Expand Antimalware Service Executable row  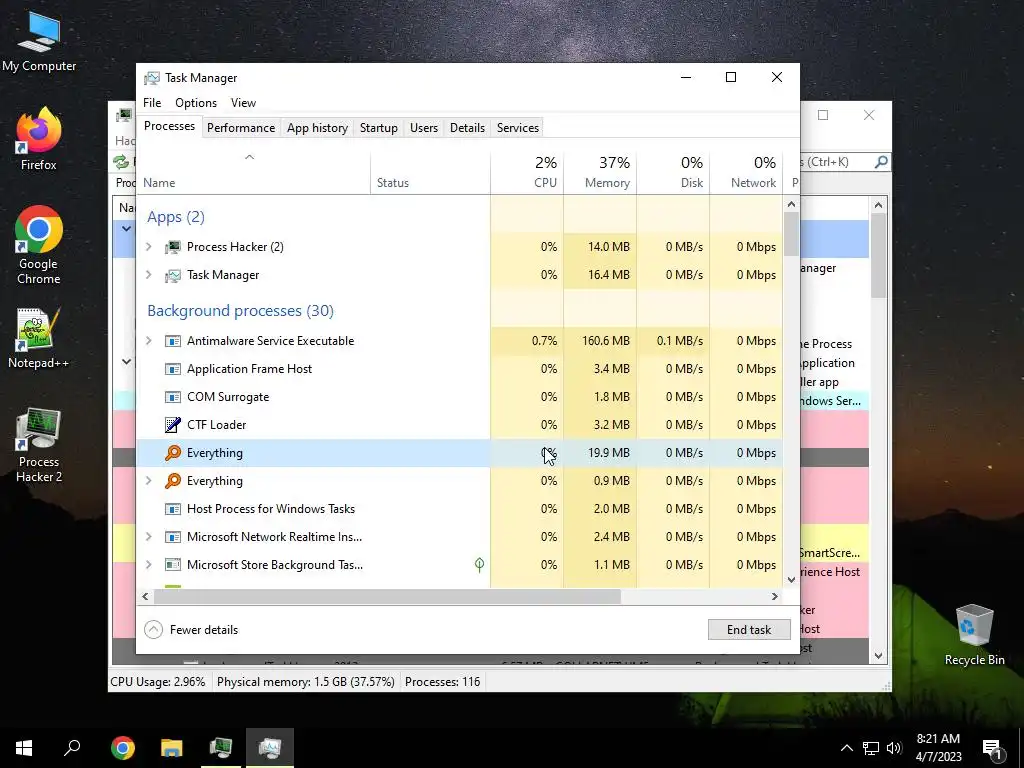pos(148,341)
